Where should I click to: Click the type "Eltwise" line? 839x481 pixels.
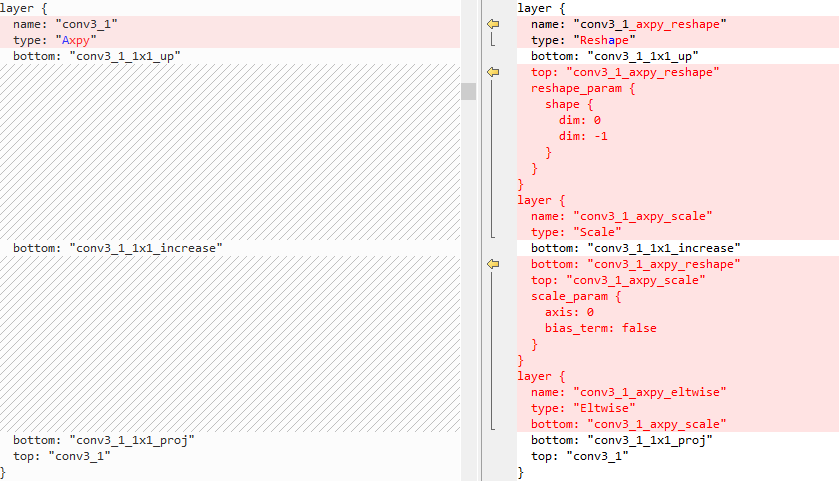pos(583,408)
